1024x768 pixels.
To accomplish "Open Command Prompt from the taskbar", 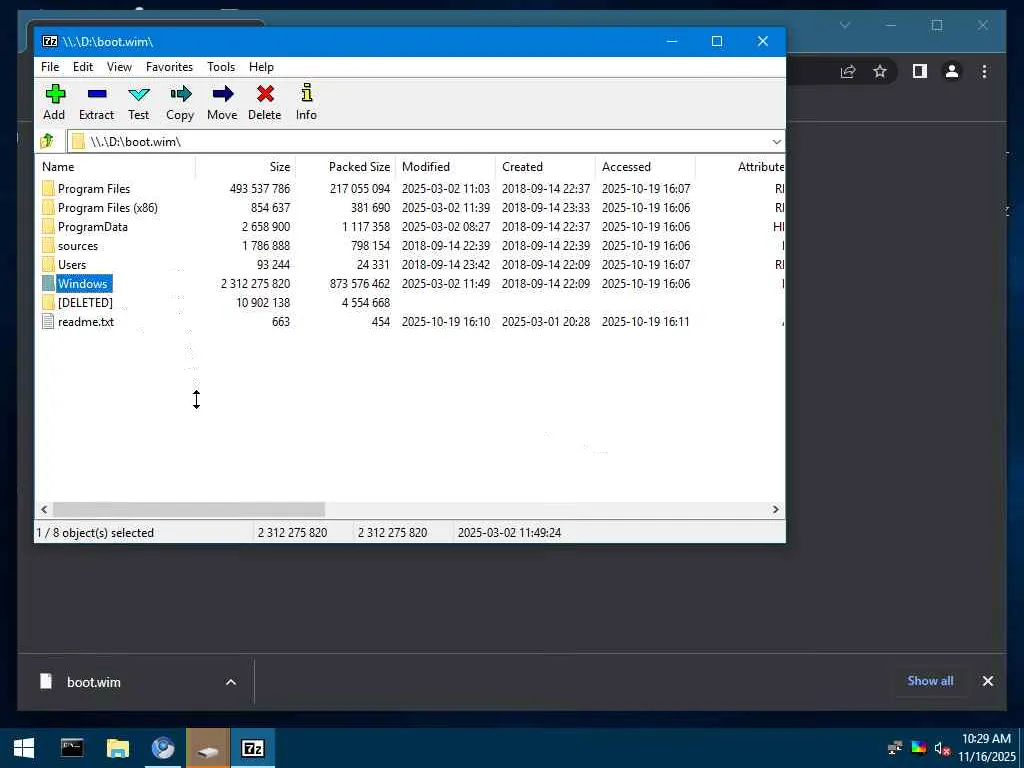I will point(72,748).
